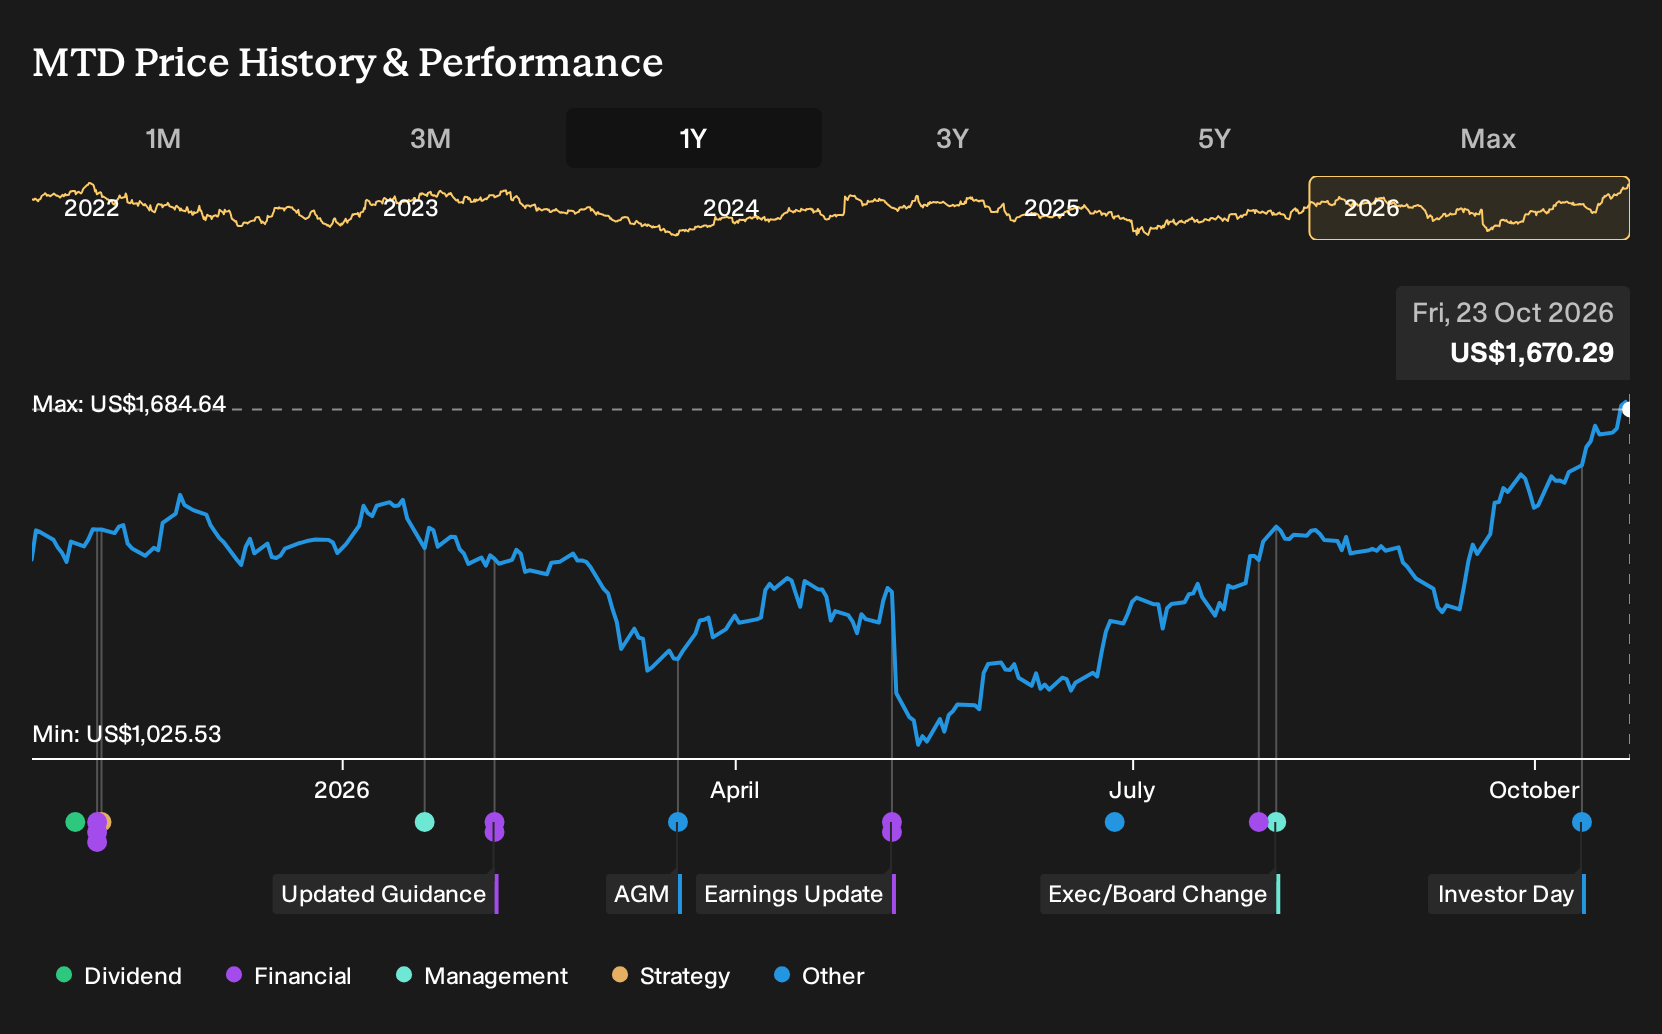Click the 'Max: US$1,684.64' label
1662x1034 pixels.
click(129, 404)
